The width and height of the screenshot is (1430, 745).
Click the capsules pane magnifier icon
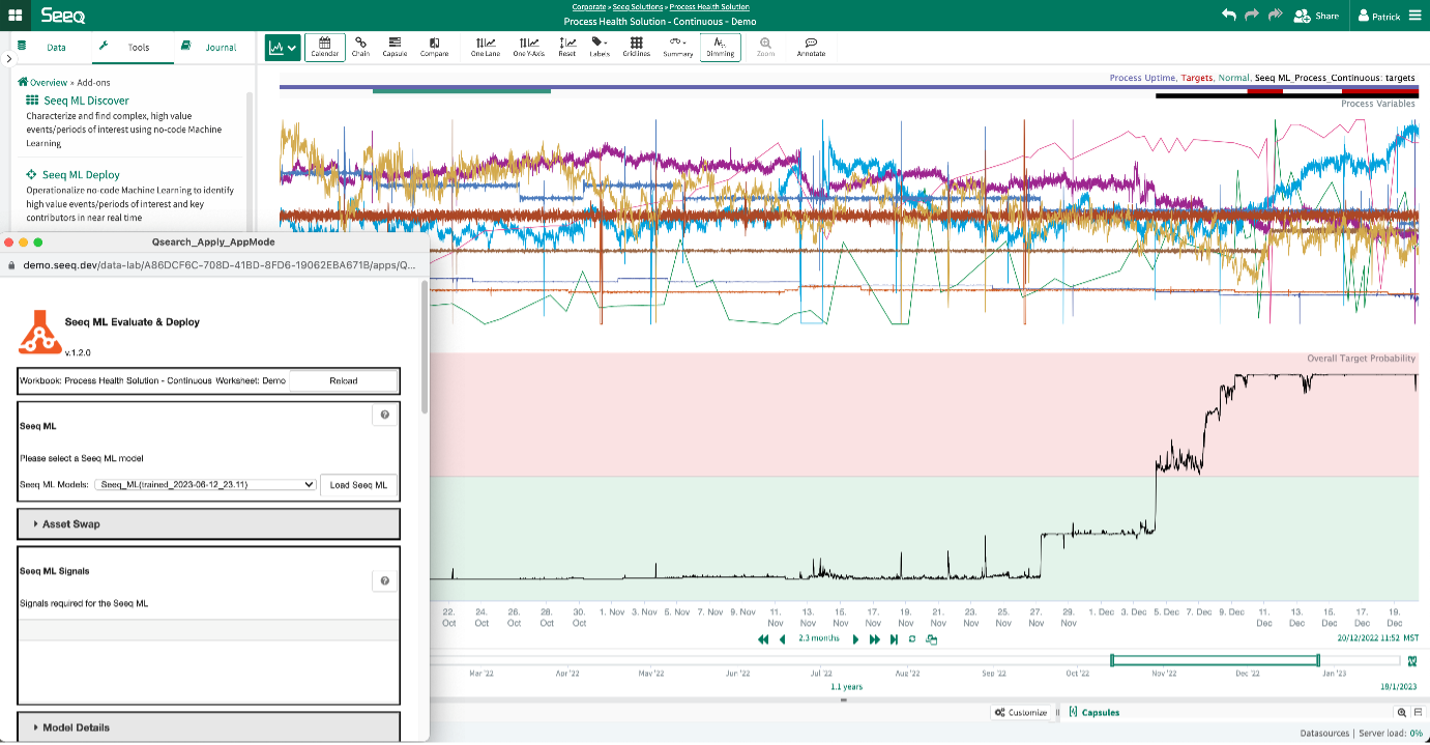click(x=1401, y=712)
